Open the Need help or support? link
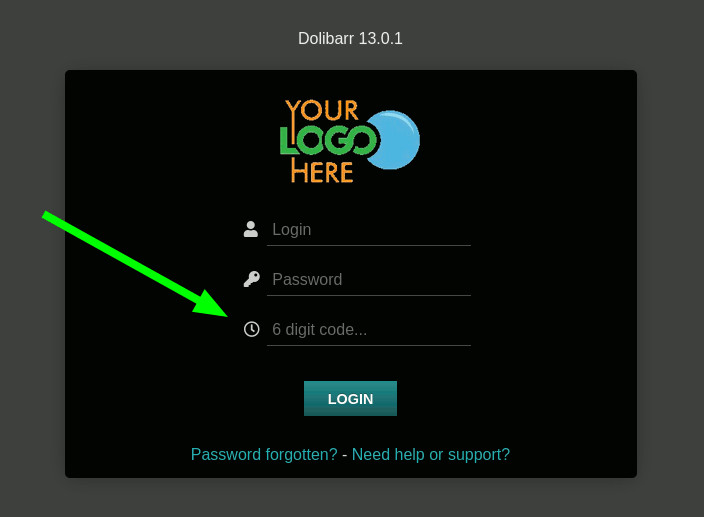Screen dimensions: 704x517 pyautogui.click(x=431, y=454)
